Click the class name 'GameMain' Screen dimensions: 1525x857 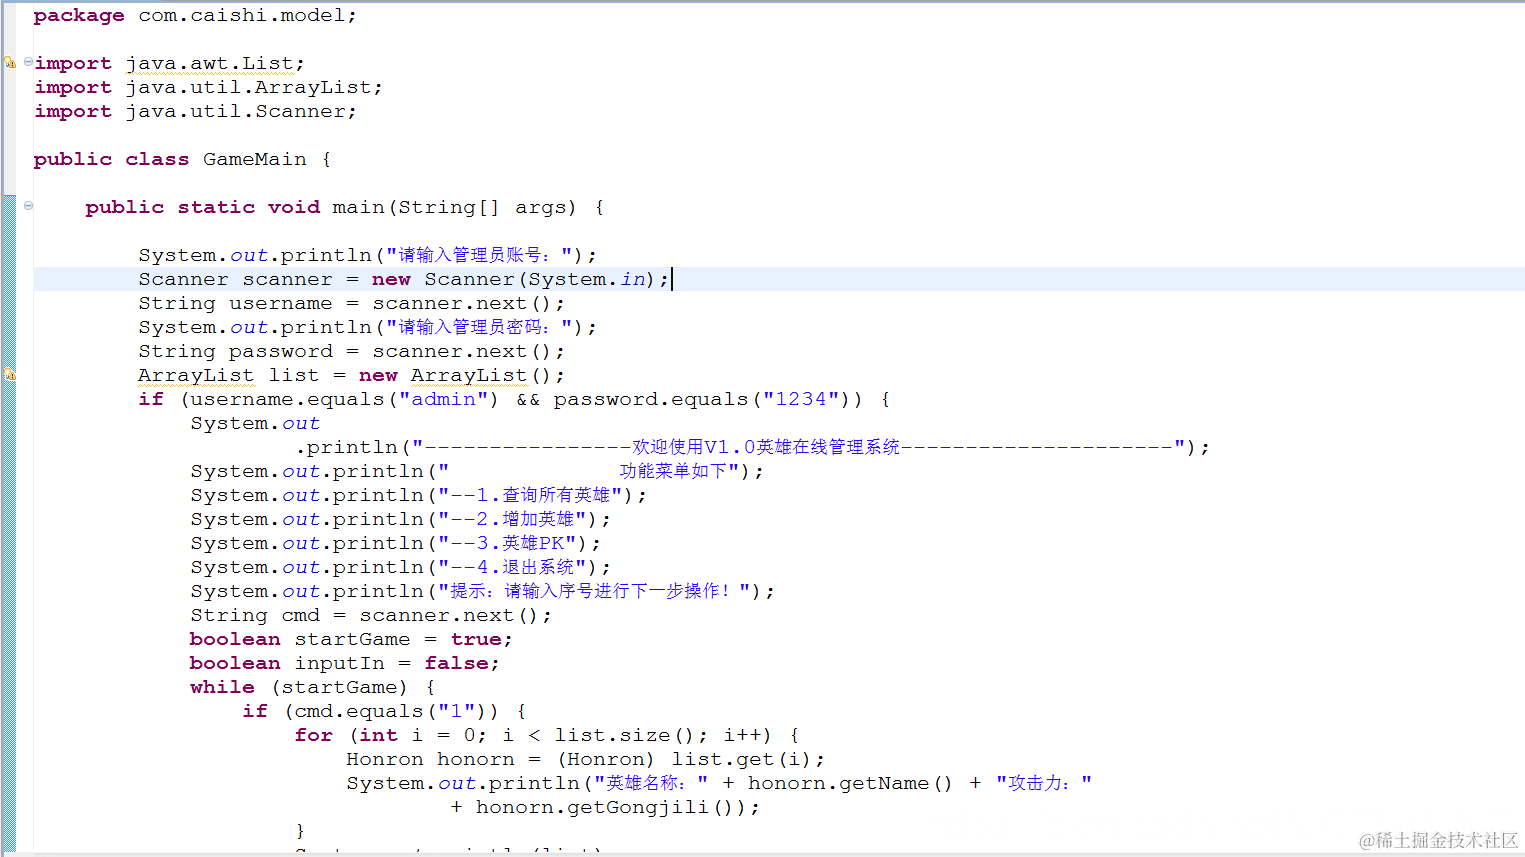coord(255,160)
